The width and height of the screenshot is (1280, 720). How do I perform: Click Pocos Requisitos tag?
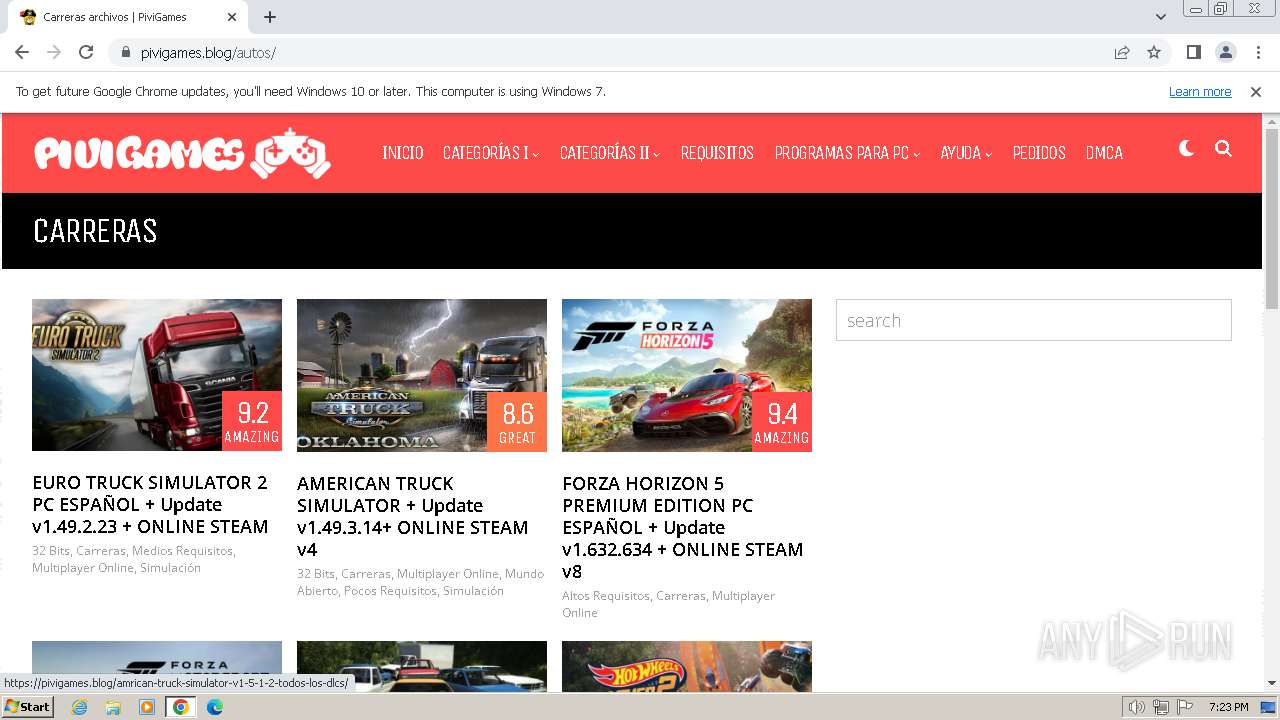390,591
